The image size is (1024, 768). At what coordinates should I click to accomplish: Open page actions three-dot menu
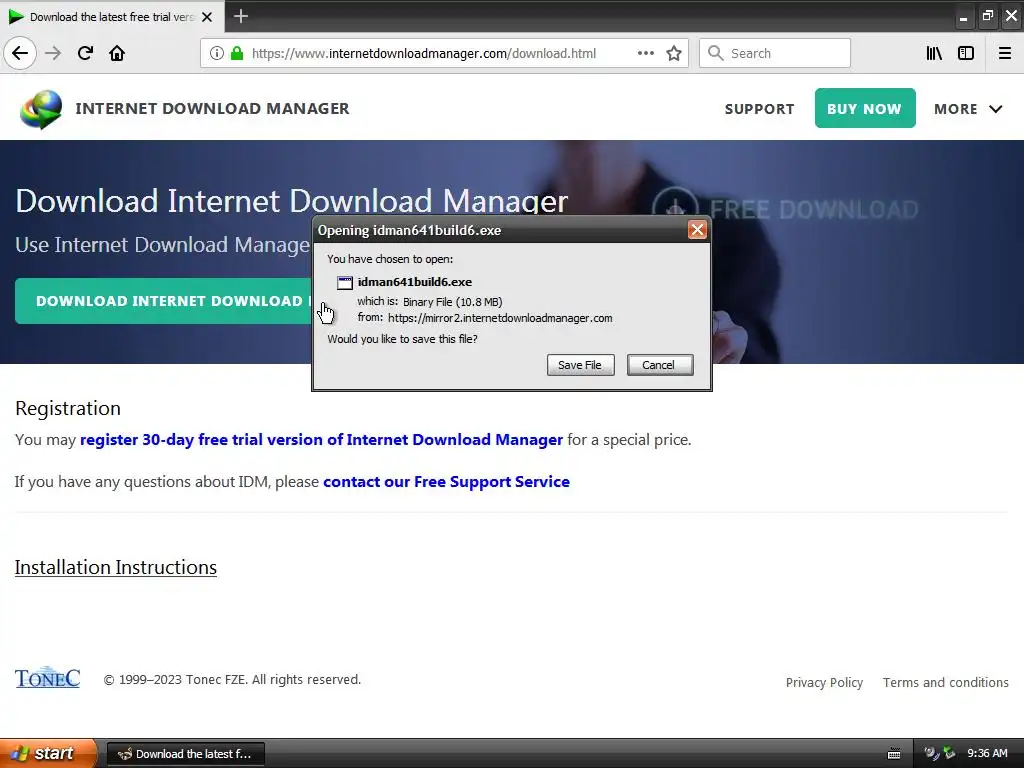point(646,54)
